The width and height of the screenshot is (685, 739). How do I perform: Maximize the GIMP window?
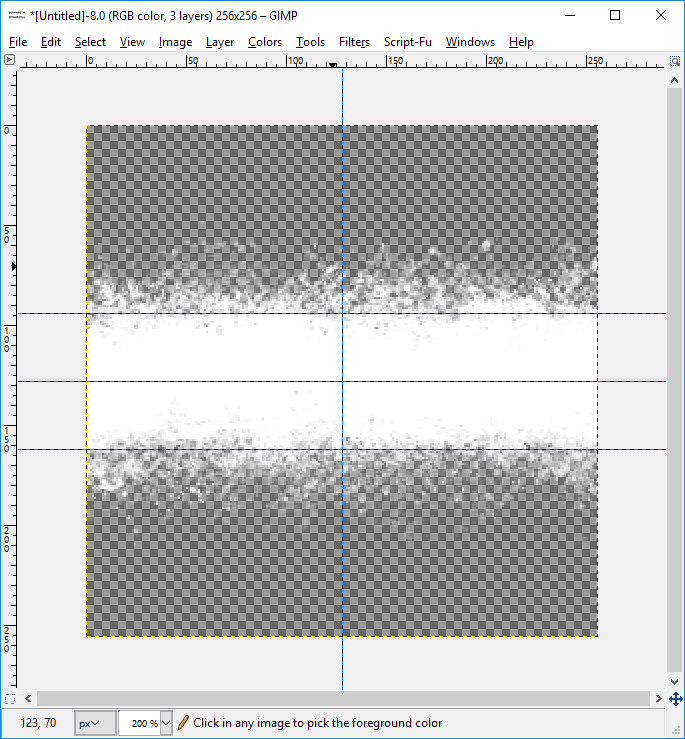coord(615,16)
